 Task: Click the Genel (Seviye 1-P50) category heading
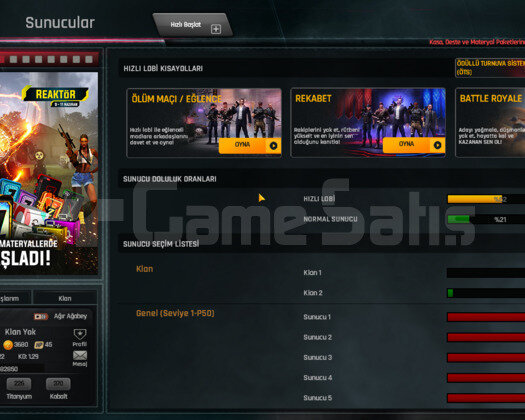[175, 313]
